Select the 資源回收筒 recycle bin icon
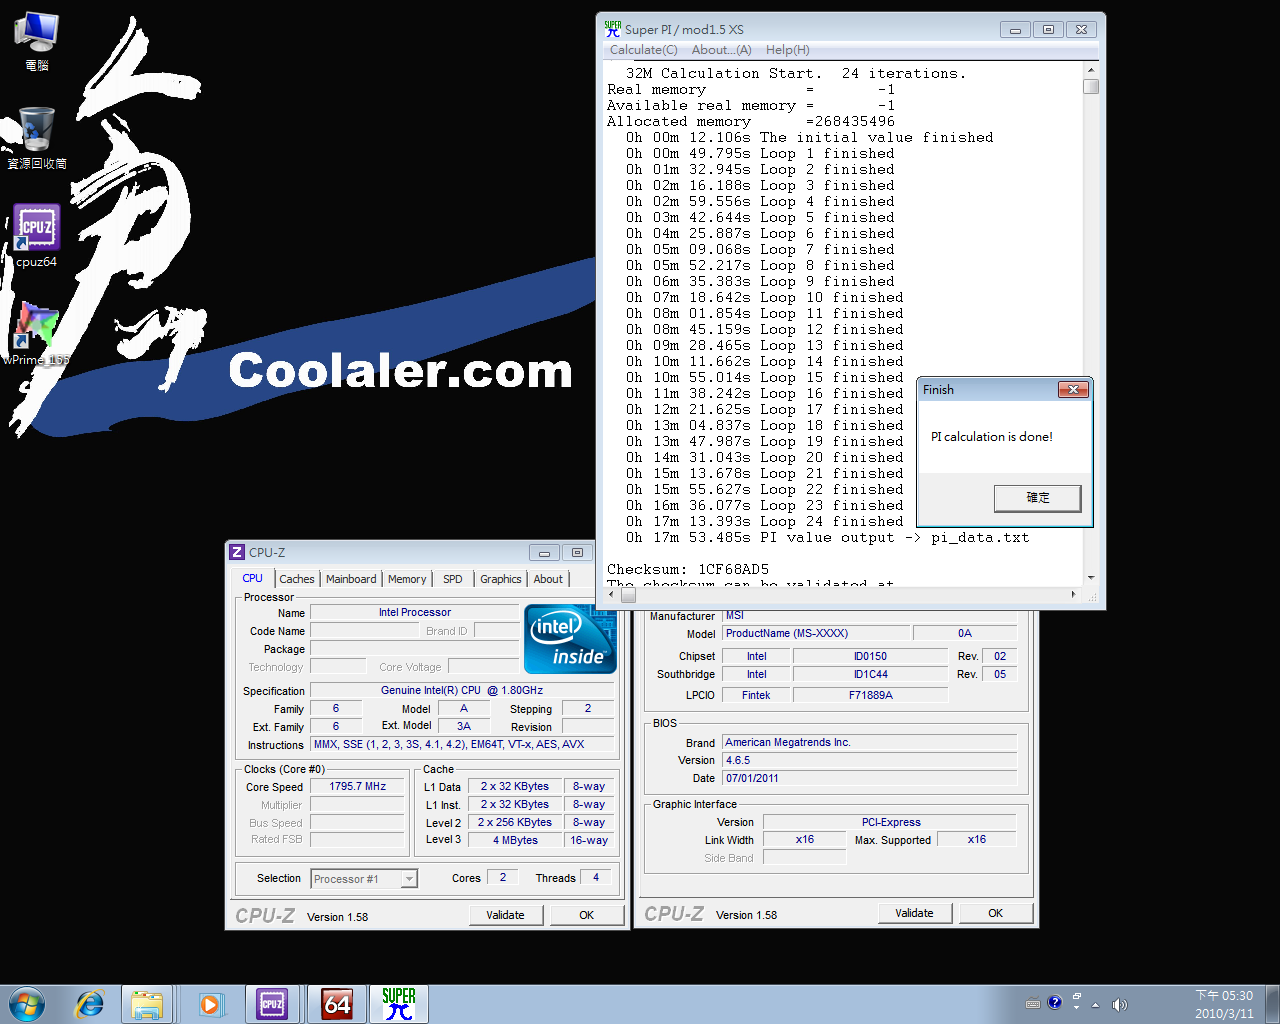Screen dimensions: 1280x1024 pos(37,138)
